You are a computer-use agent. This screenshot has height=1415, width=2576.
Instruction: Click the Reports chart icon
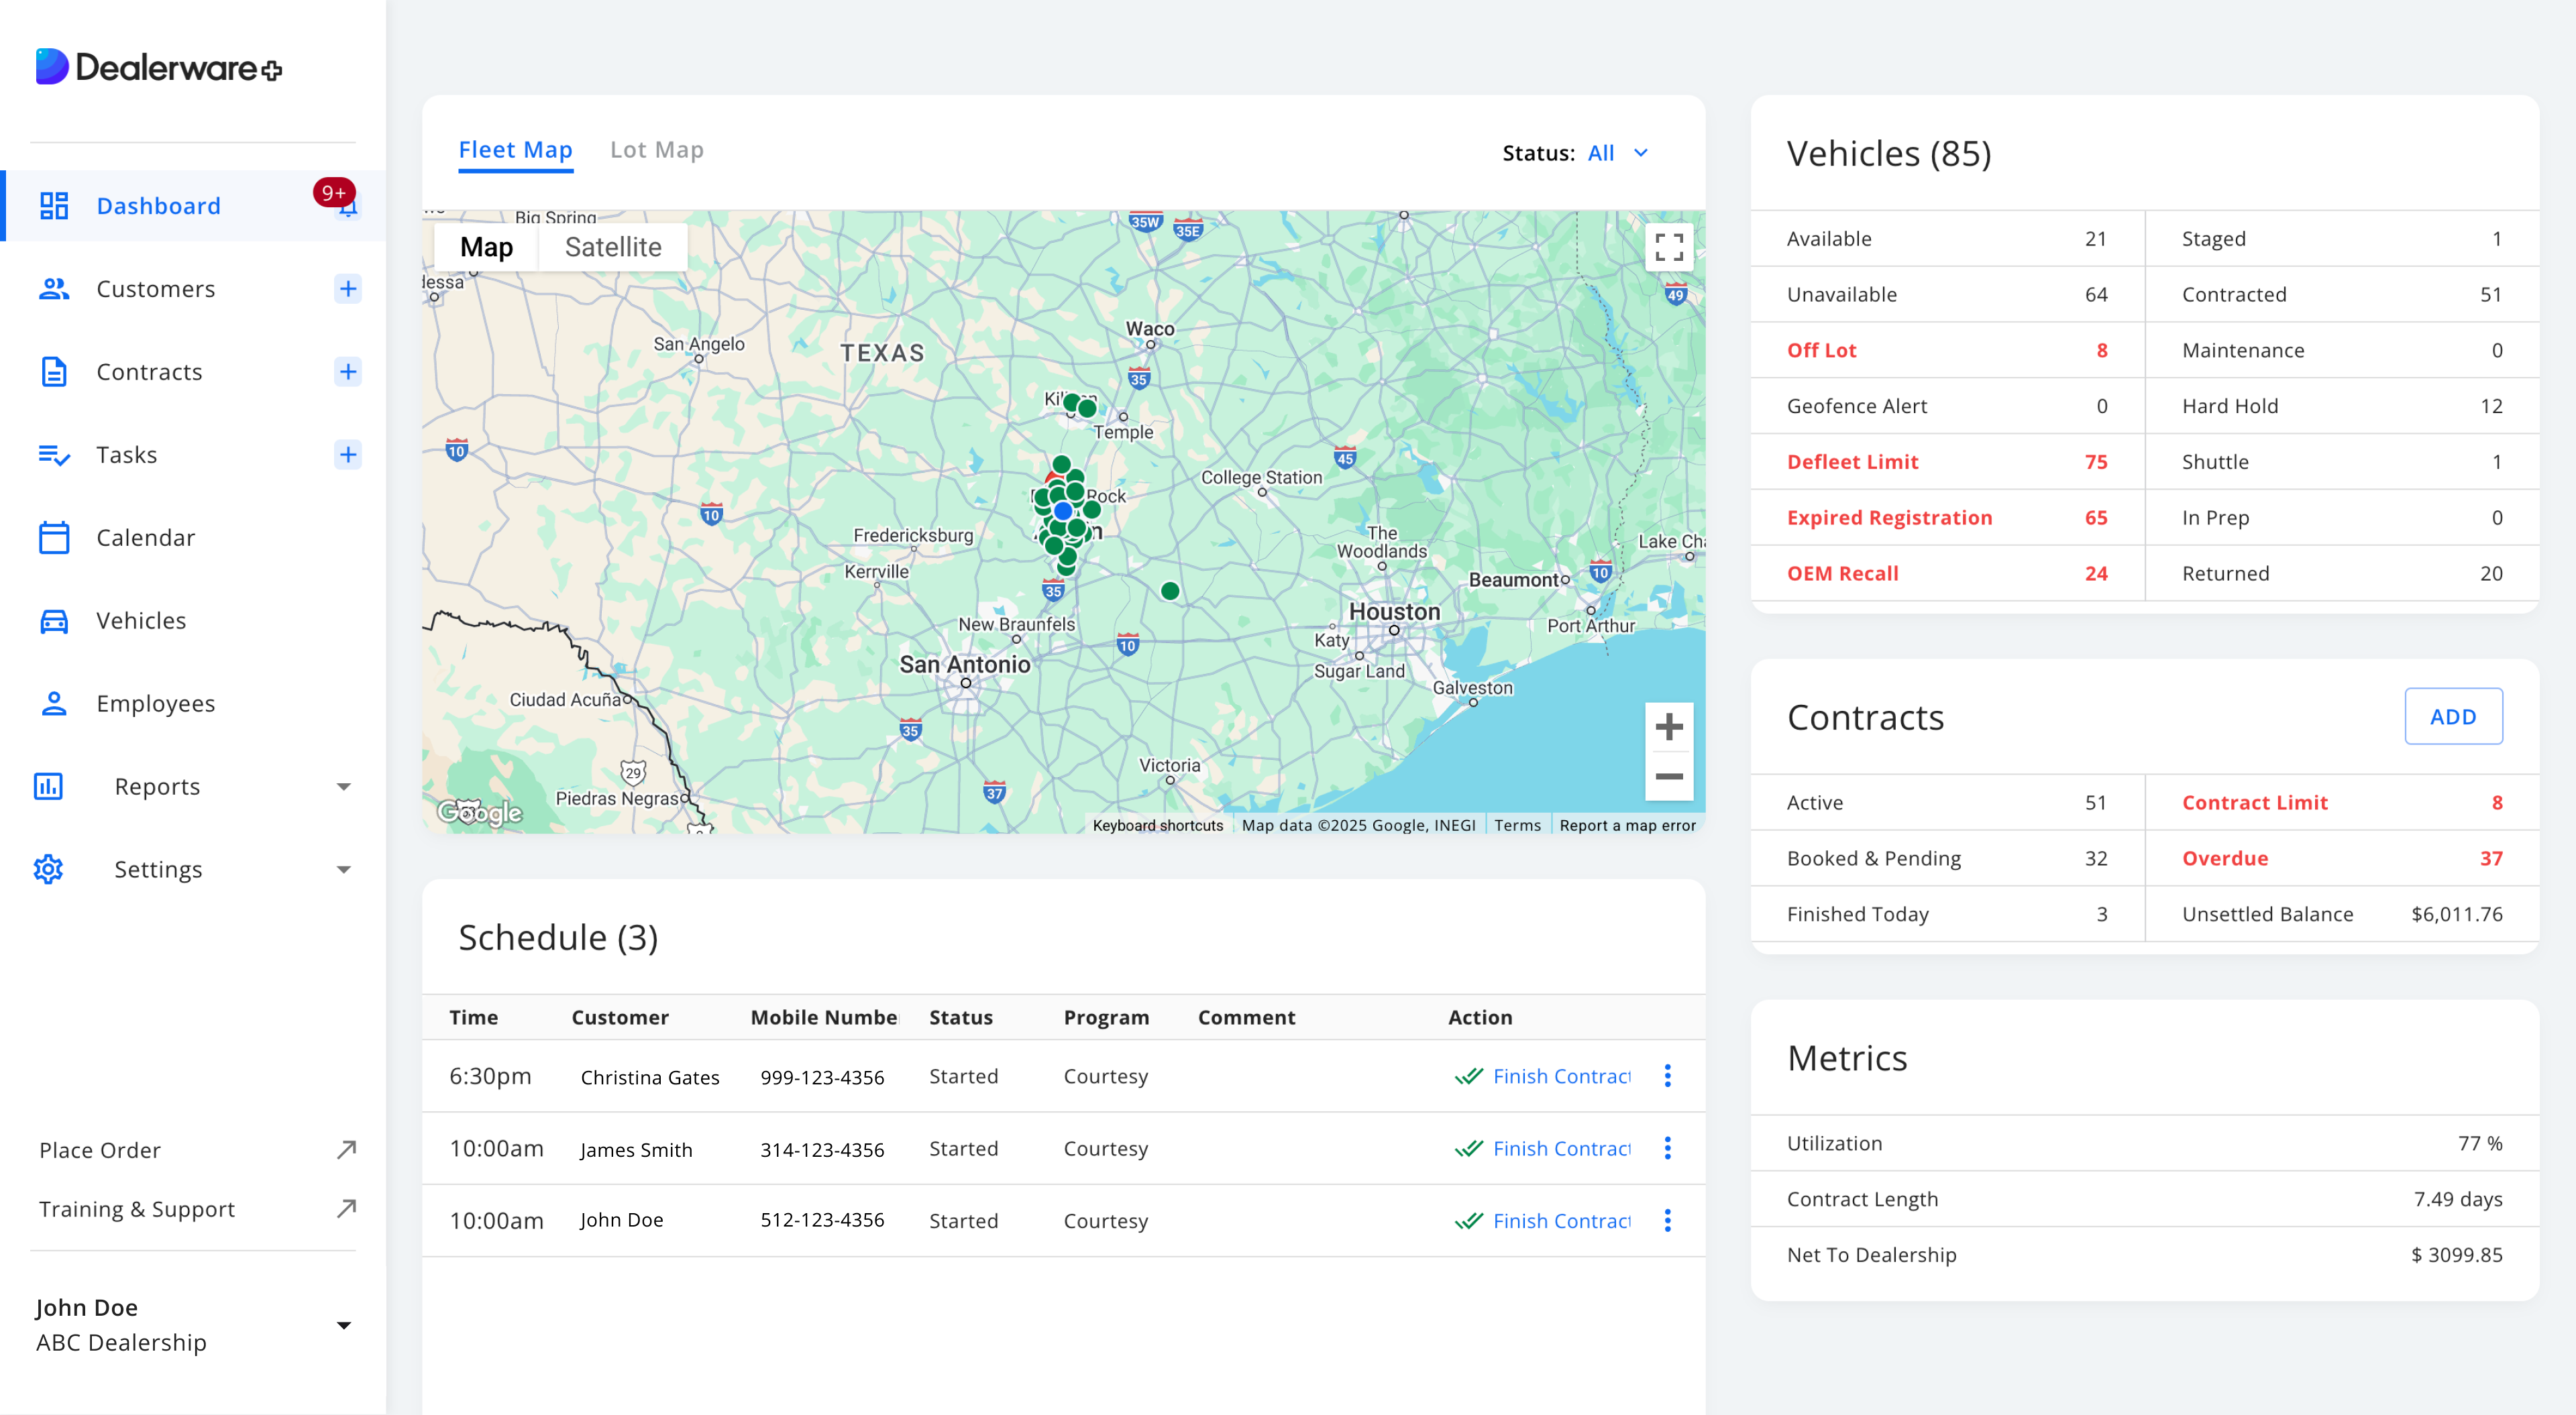[x=47, y=786]
